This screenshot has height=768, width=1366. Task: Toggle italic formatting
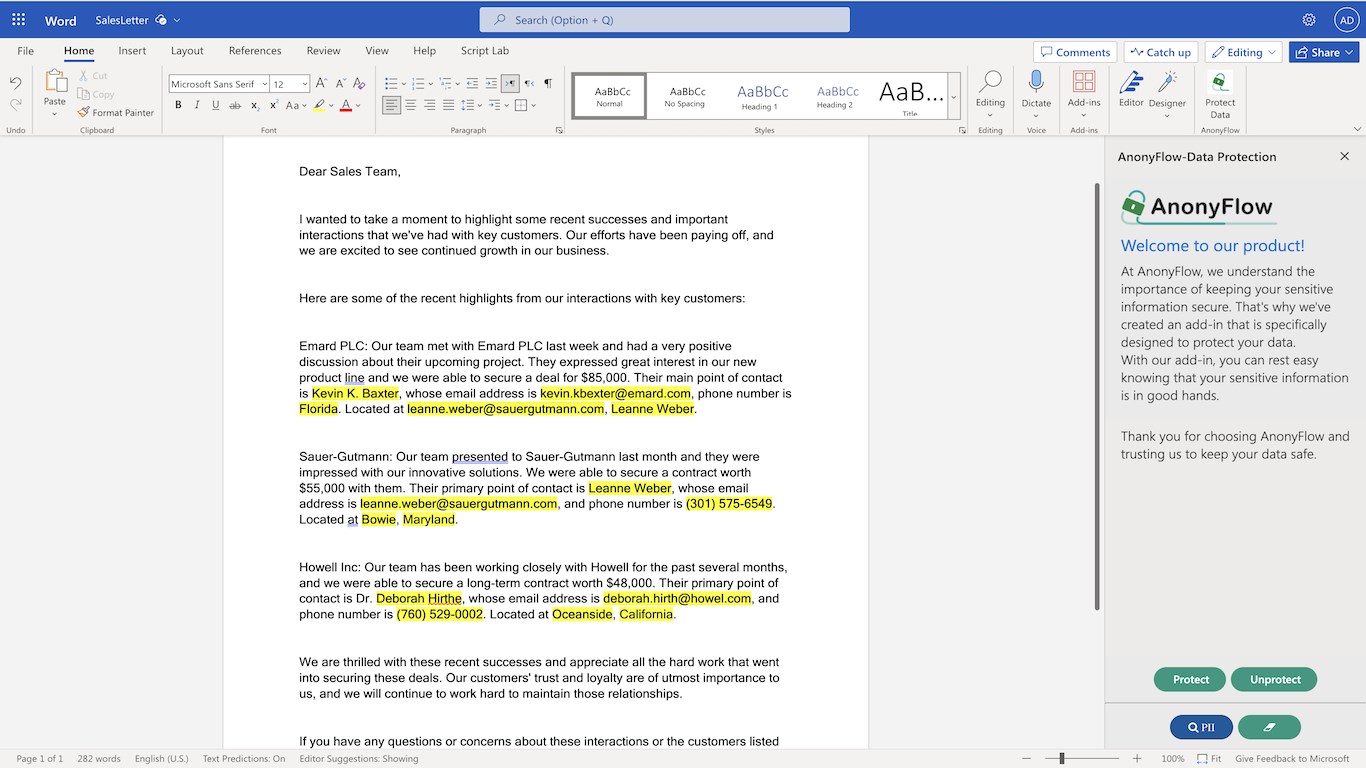coord(197,105)
